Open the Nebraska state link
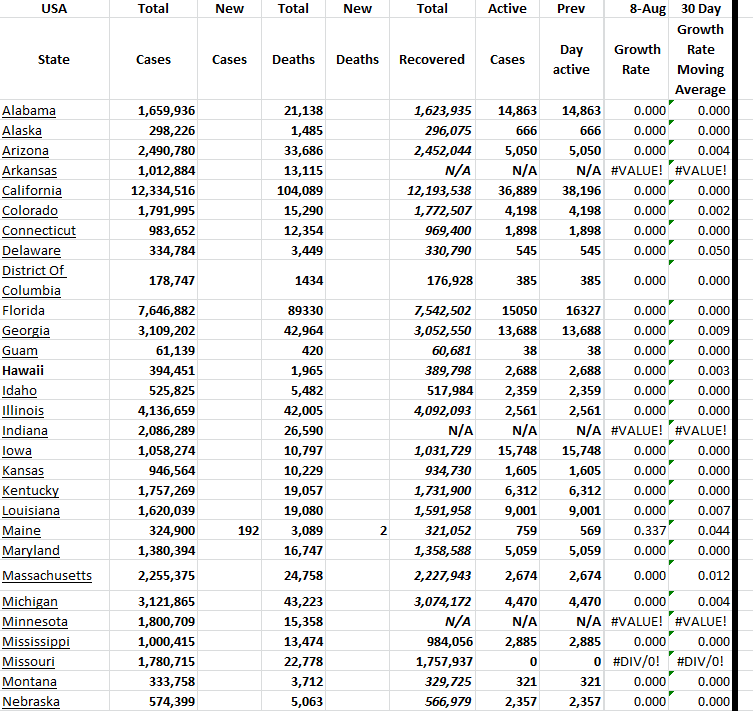The width and height of the screenshot is (753, 711). coord(31,702)
